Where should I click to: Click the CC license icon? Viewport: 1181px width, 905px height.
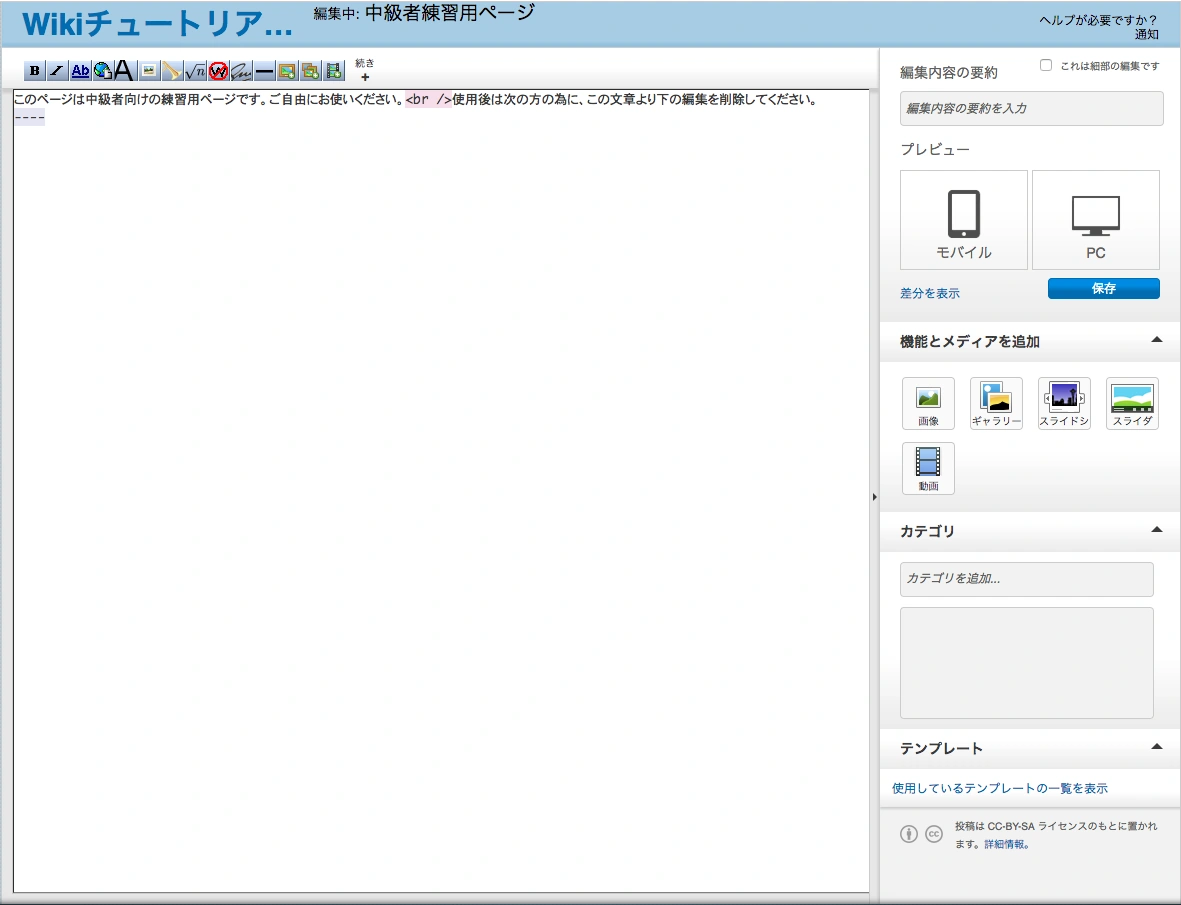pyautogui.click(x=934, y=834)
